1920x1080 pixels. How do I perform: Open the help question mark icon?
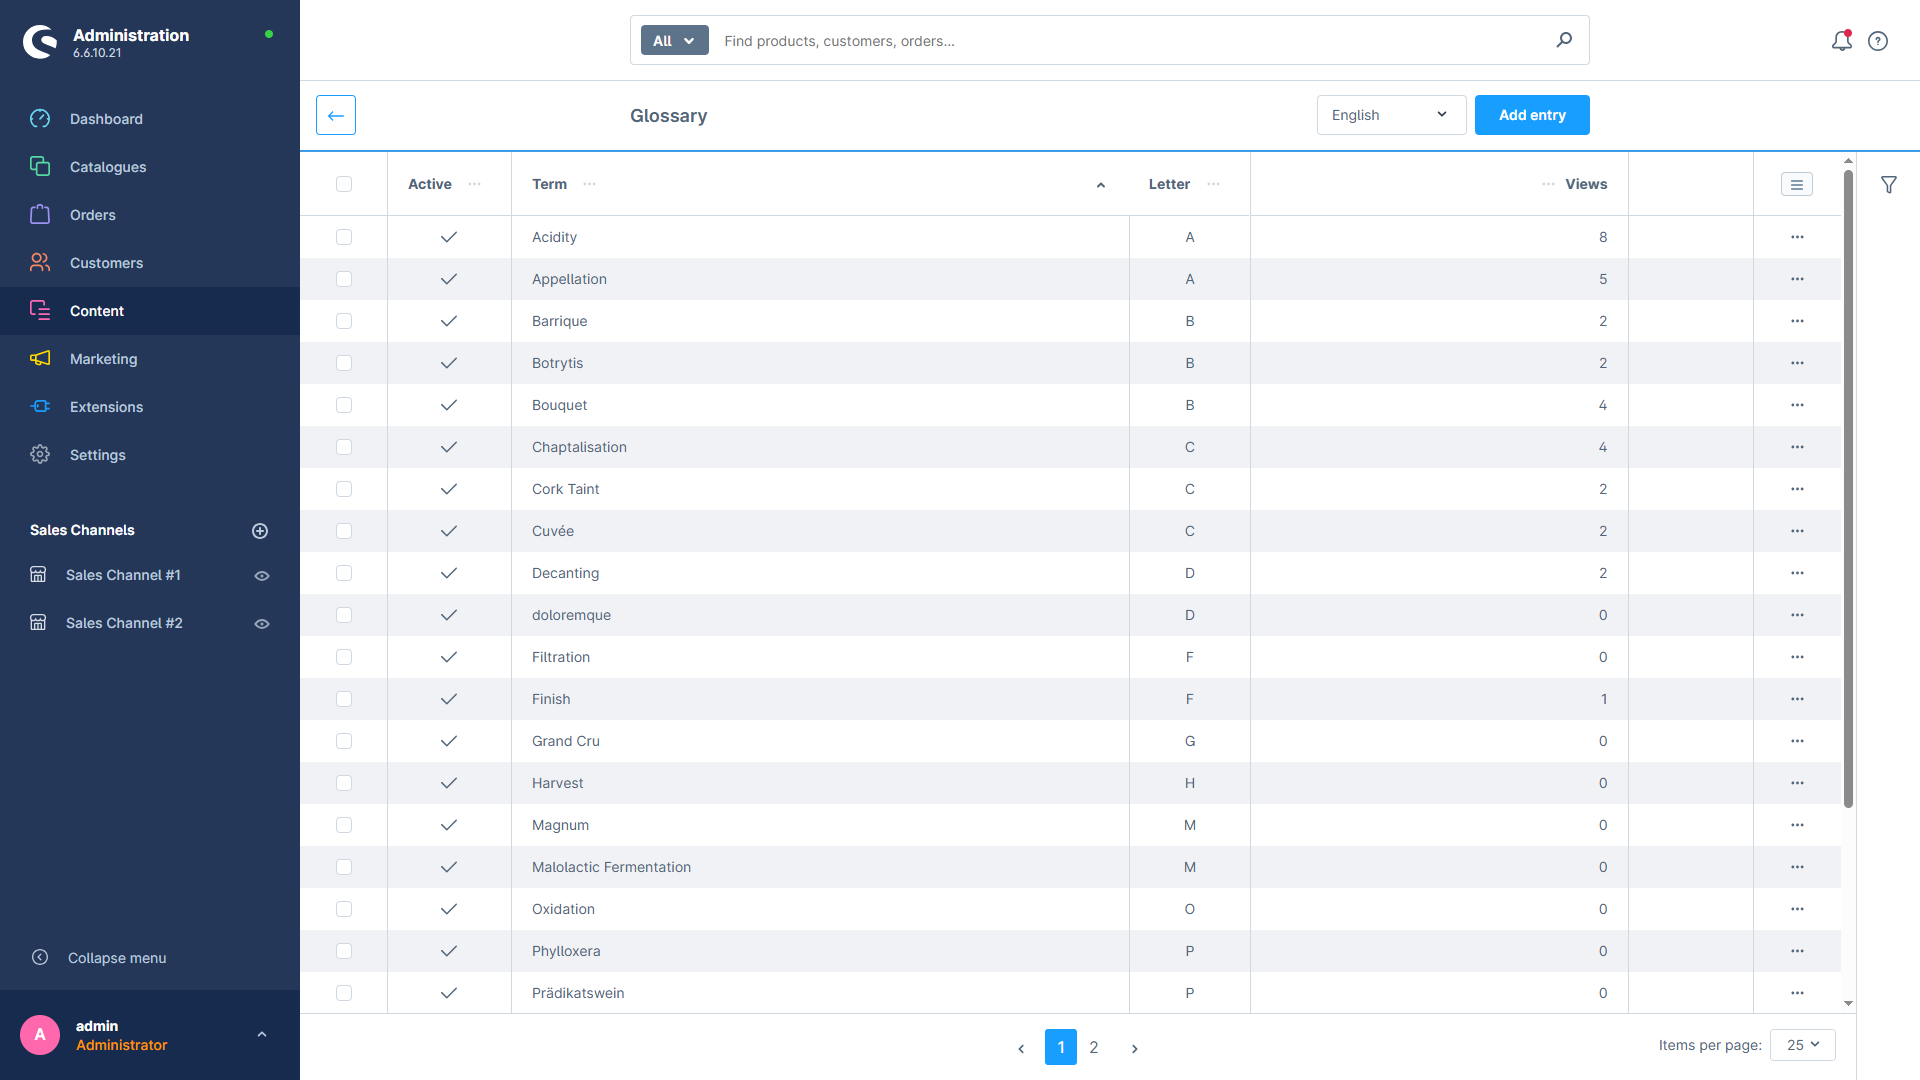(1878, 41)
